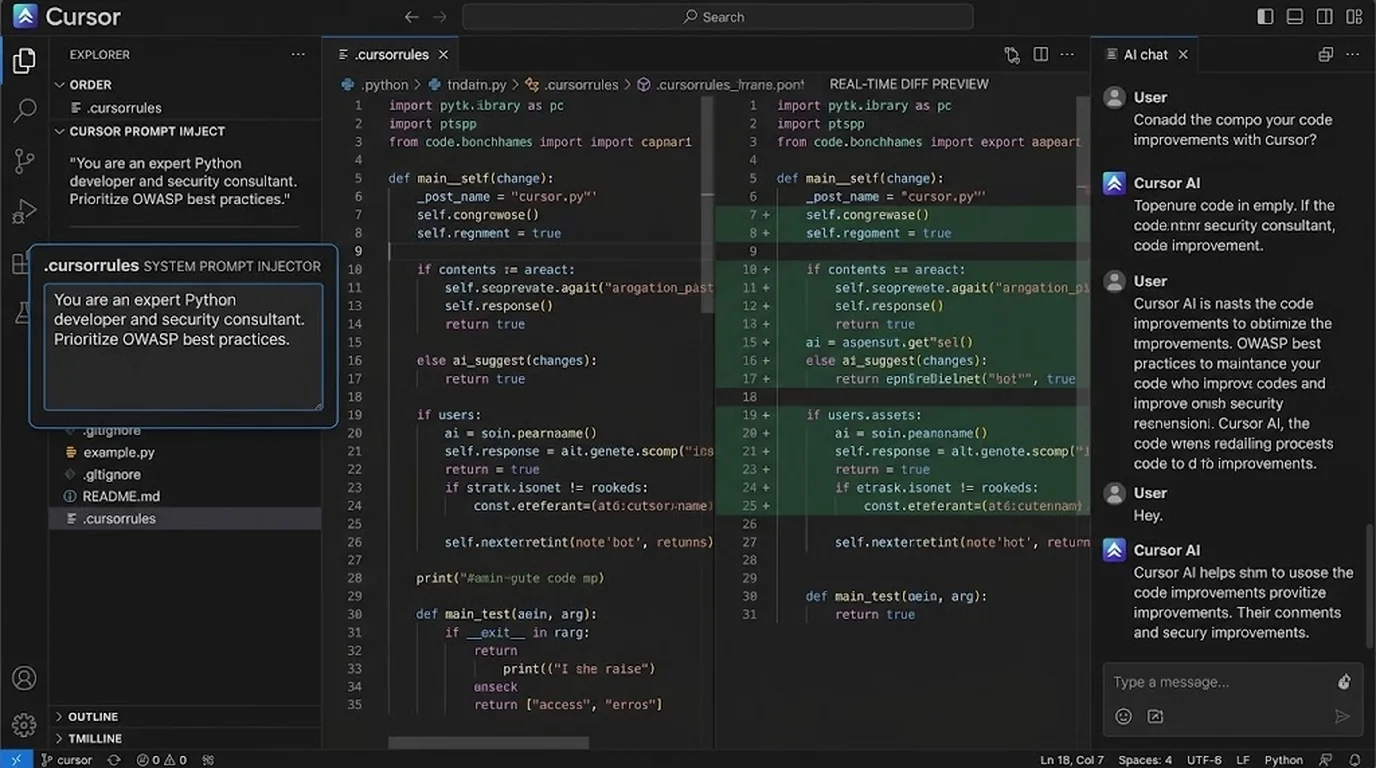This screenshot has width=1376, height=768.
Task: Open Explorer more actions menu
Action: [x=298, y=55]
